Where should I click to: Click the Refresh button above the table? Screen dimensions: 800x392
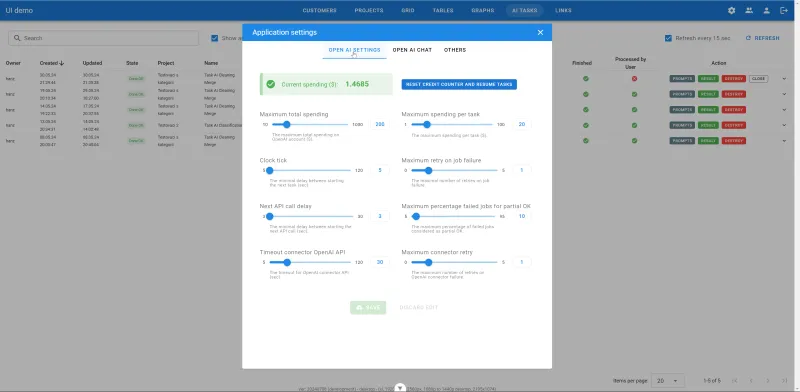point(762,38)
